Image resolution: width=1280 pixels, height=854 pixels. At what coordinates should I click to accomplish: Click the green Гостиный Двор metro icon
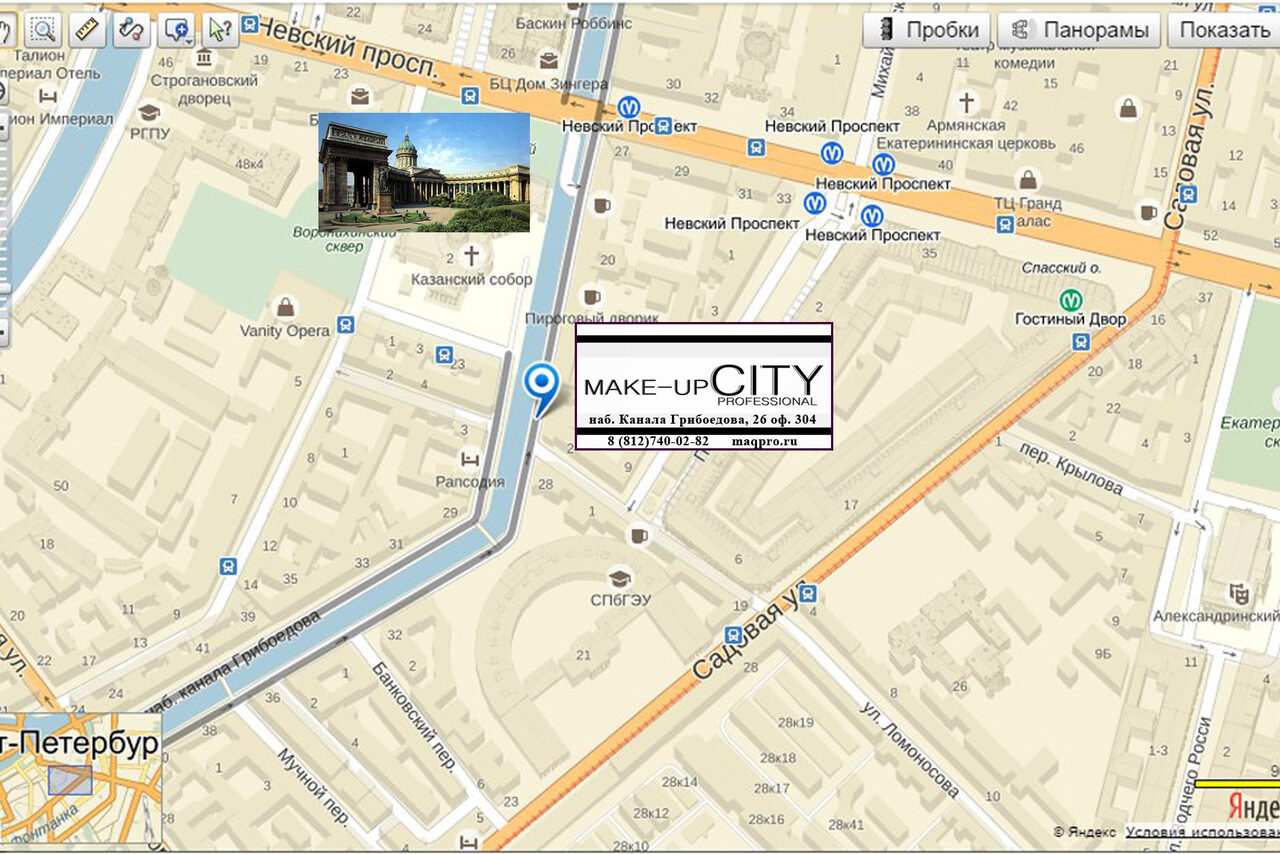click(1071, 300)
